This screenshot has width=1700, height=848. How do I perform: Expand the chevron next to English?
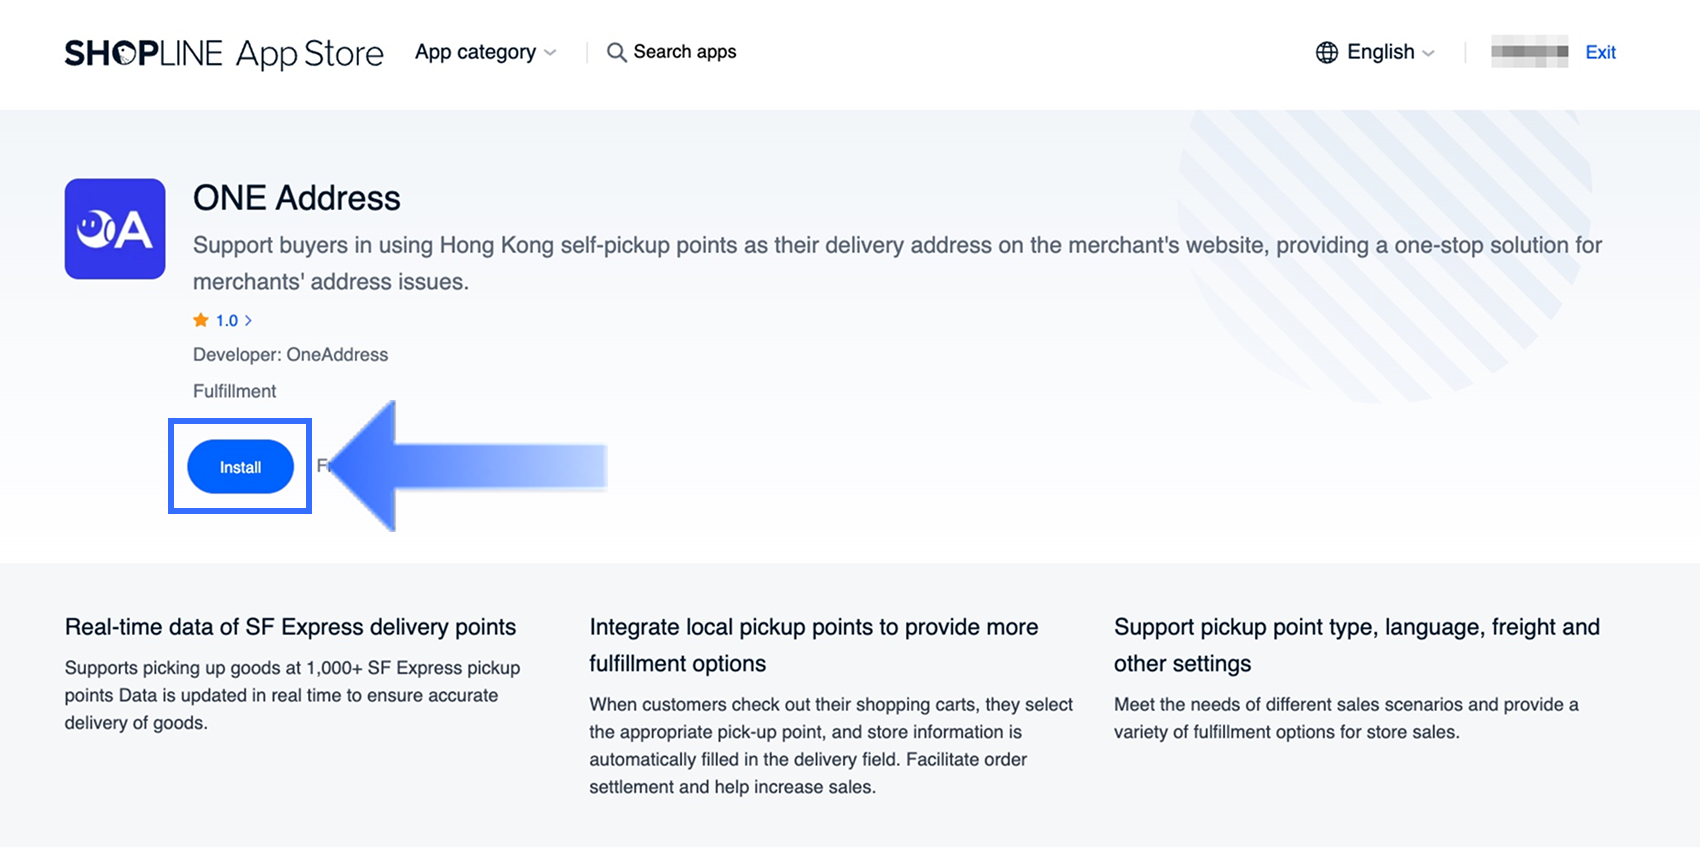(1428, 53)
